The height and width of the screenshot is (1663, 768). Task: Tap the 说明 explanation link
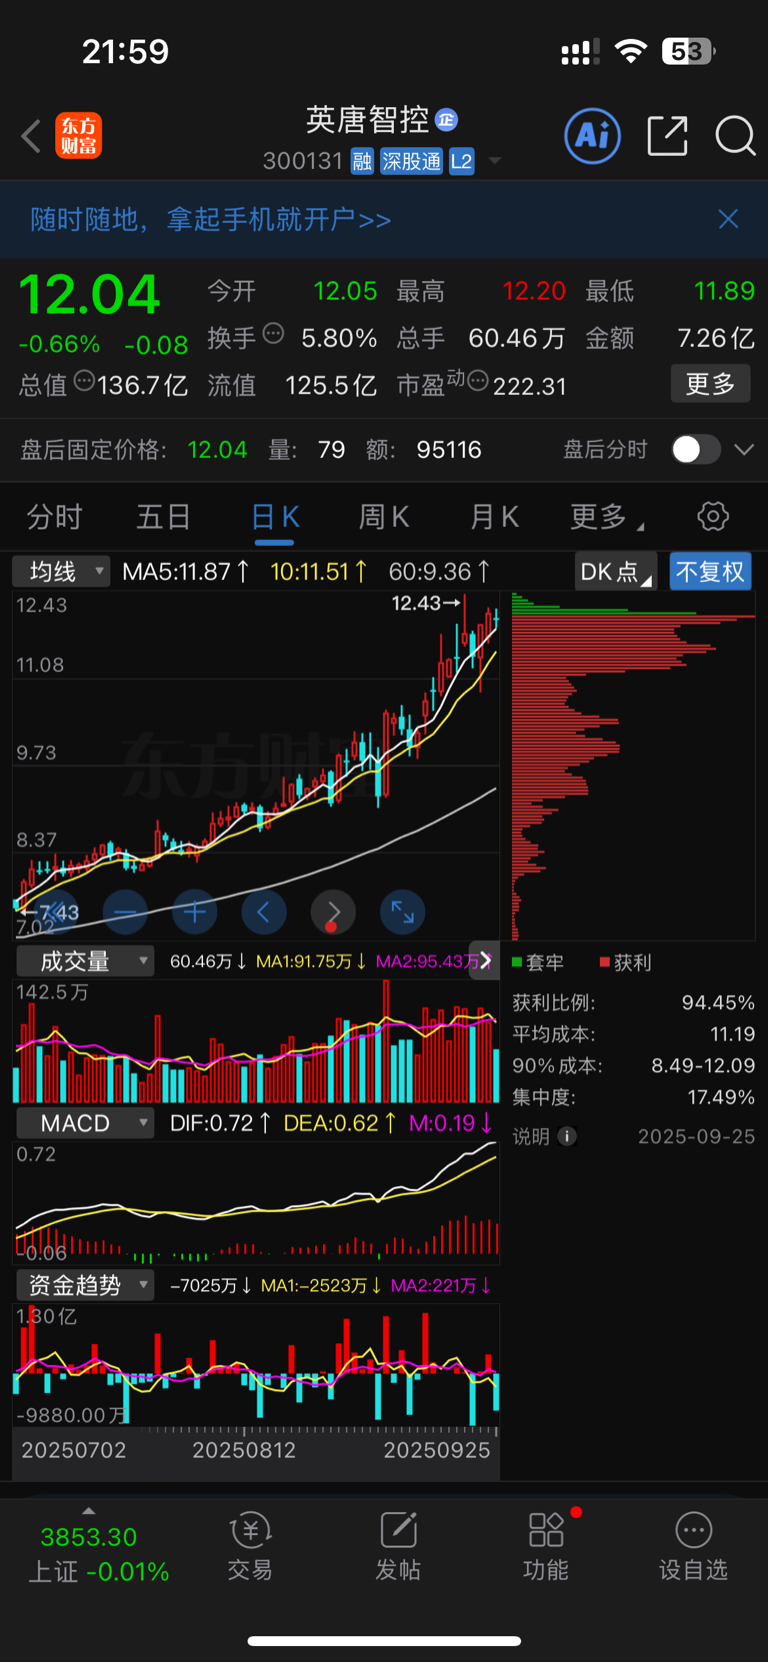[531, 1136]
